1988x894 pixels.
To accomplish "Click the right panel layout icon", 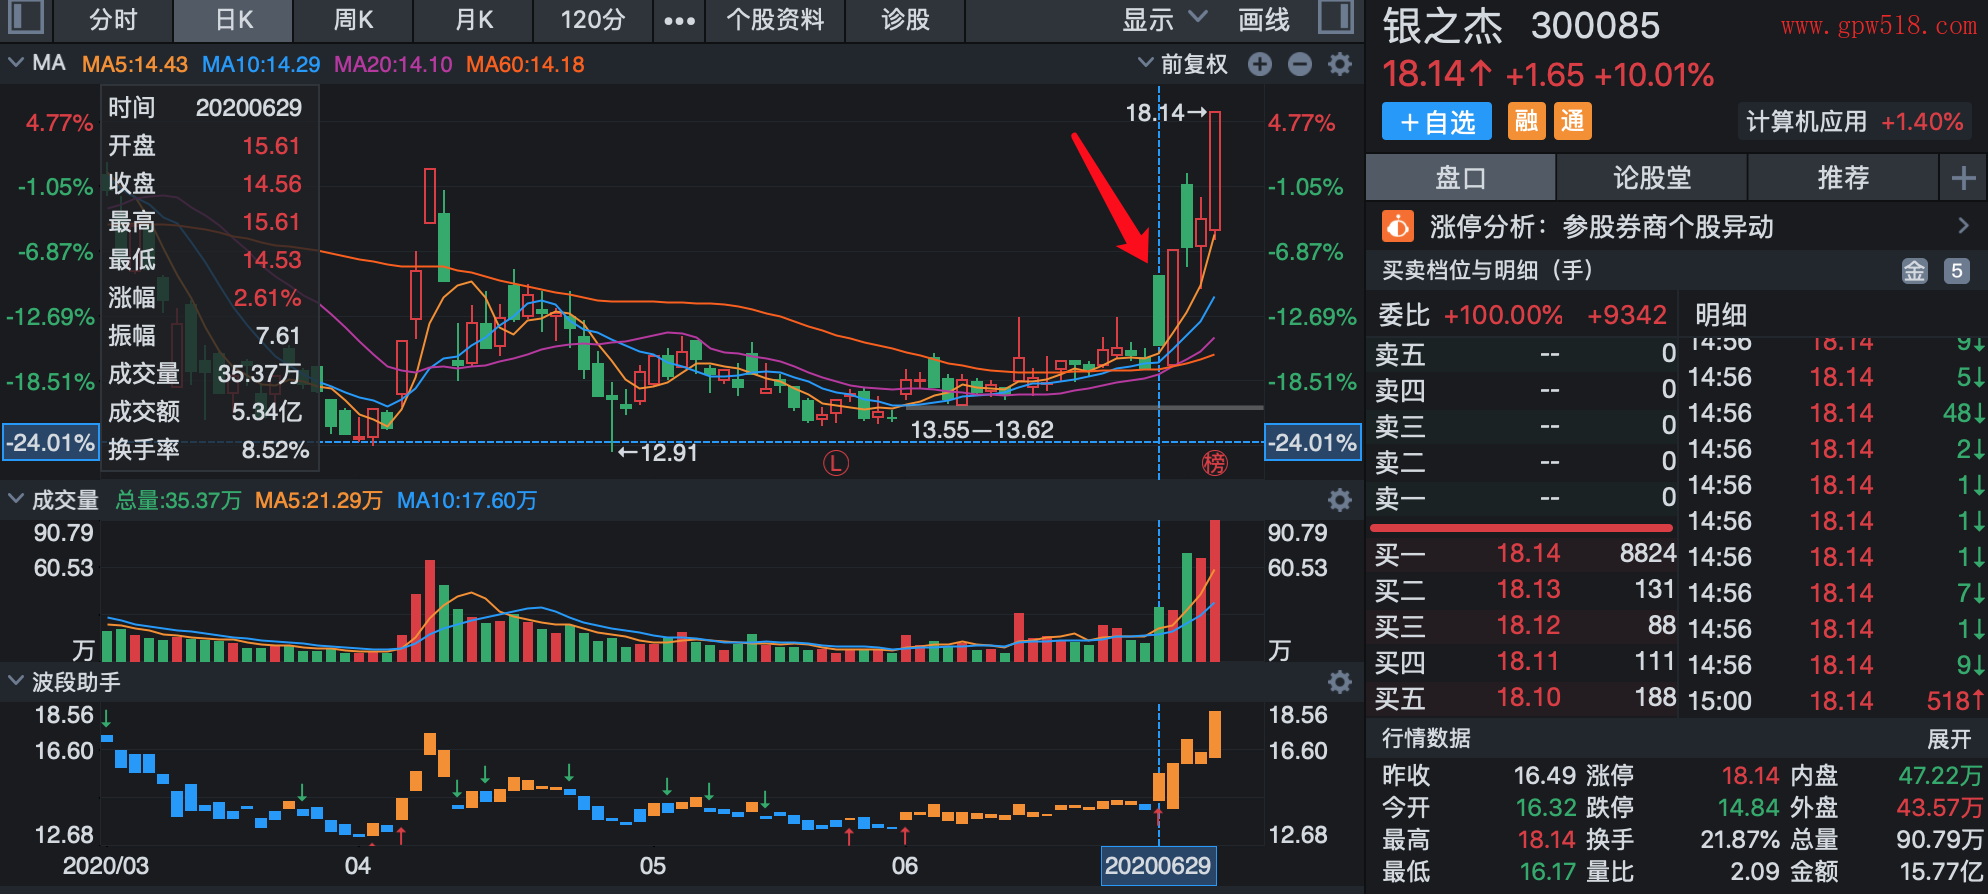I will click(x=1335, y=18).
